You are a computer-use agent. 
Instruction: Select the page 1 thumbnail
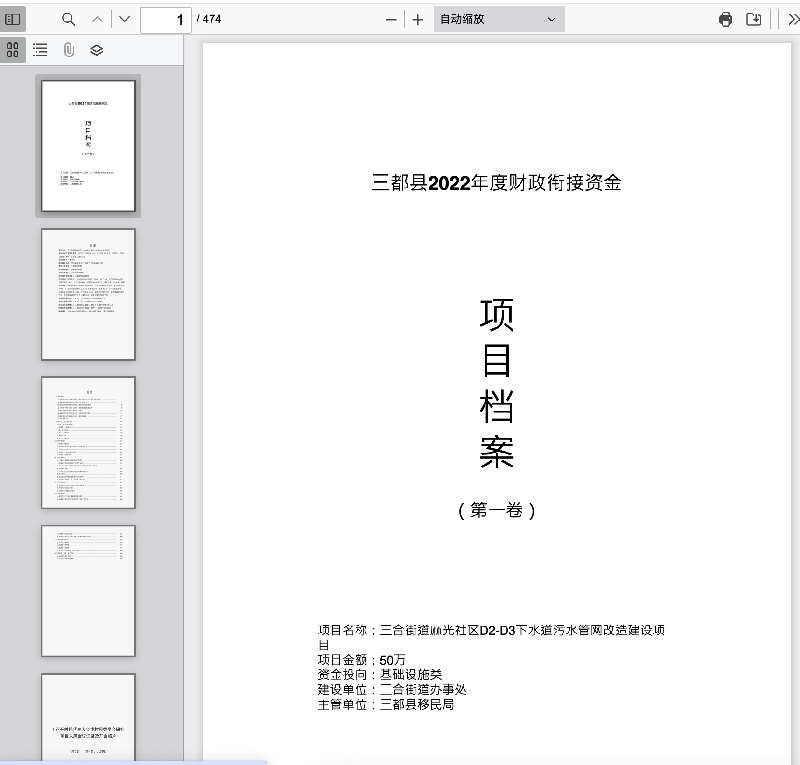pos(88,146)
